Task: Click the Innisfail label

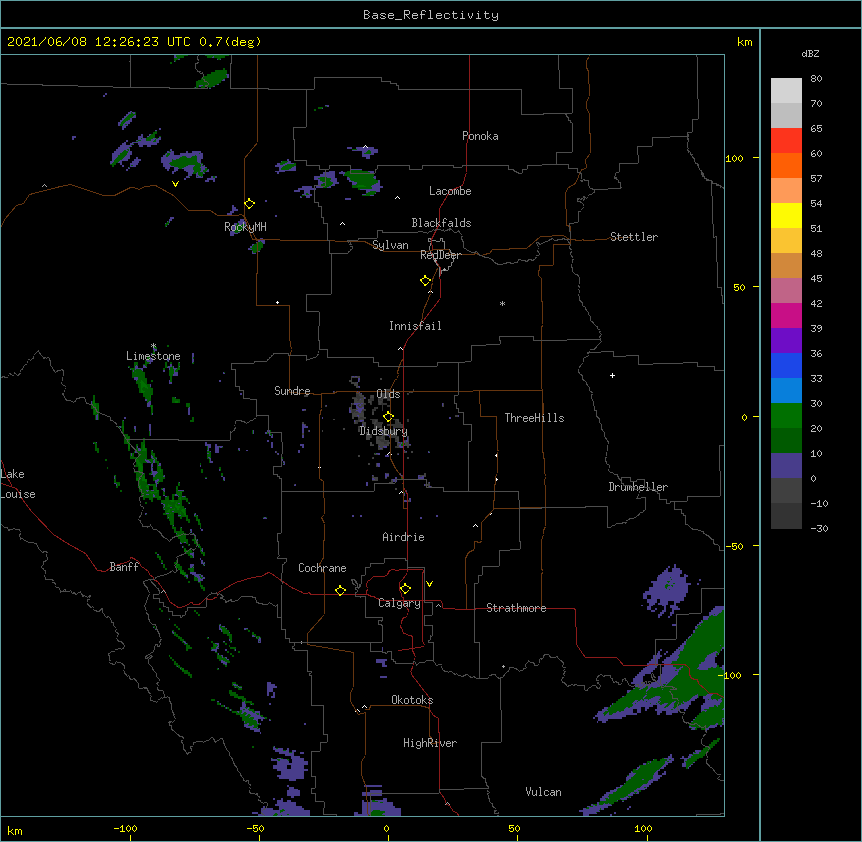Action: point(415,326)
